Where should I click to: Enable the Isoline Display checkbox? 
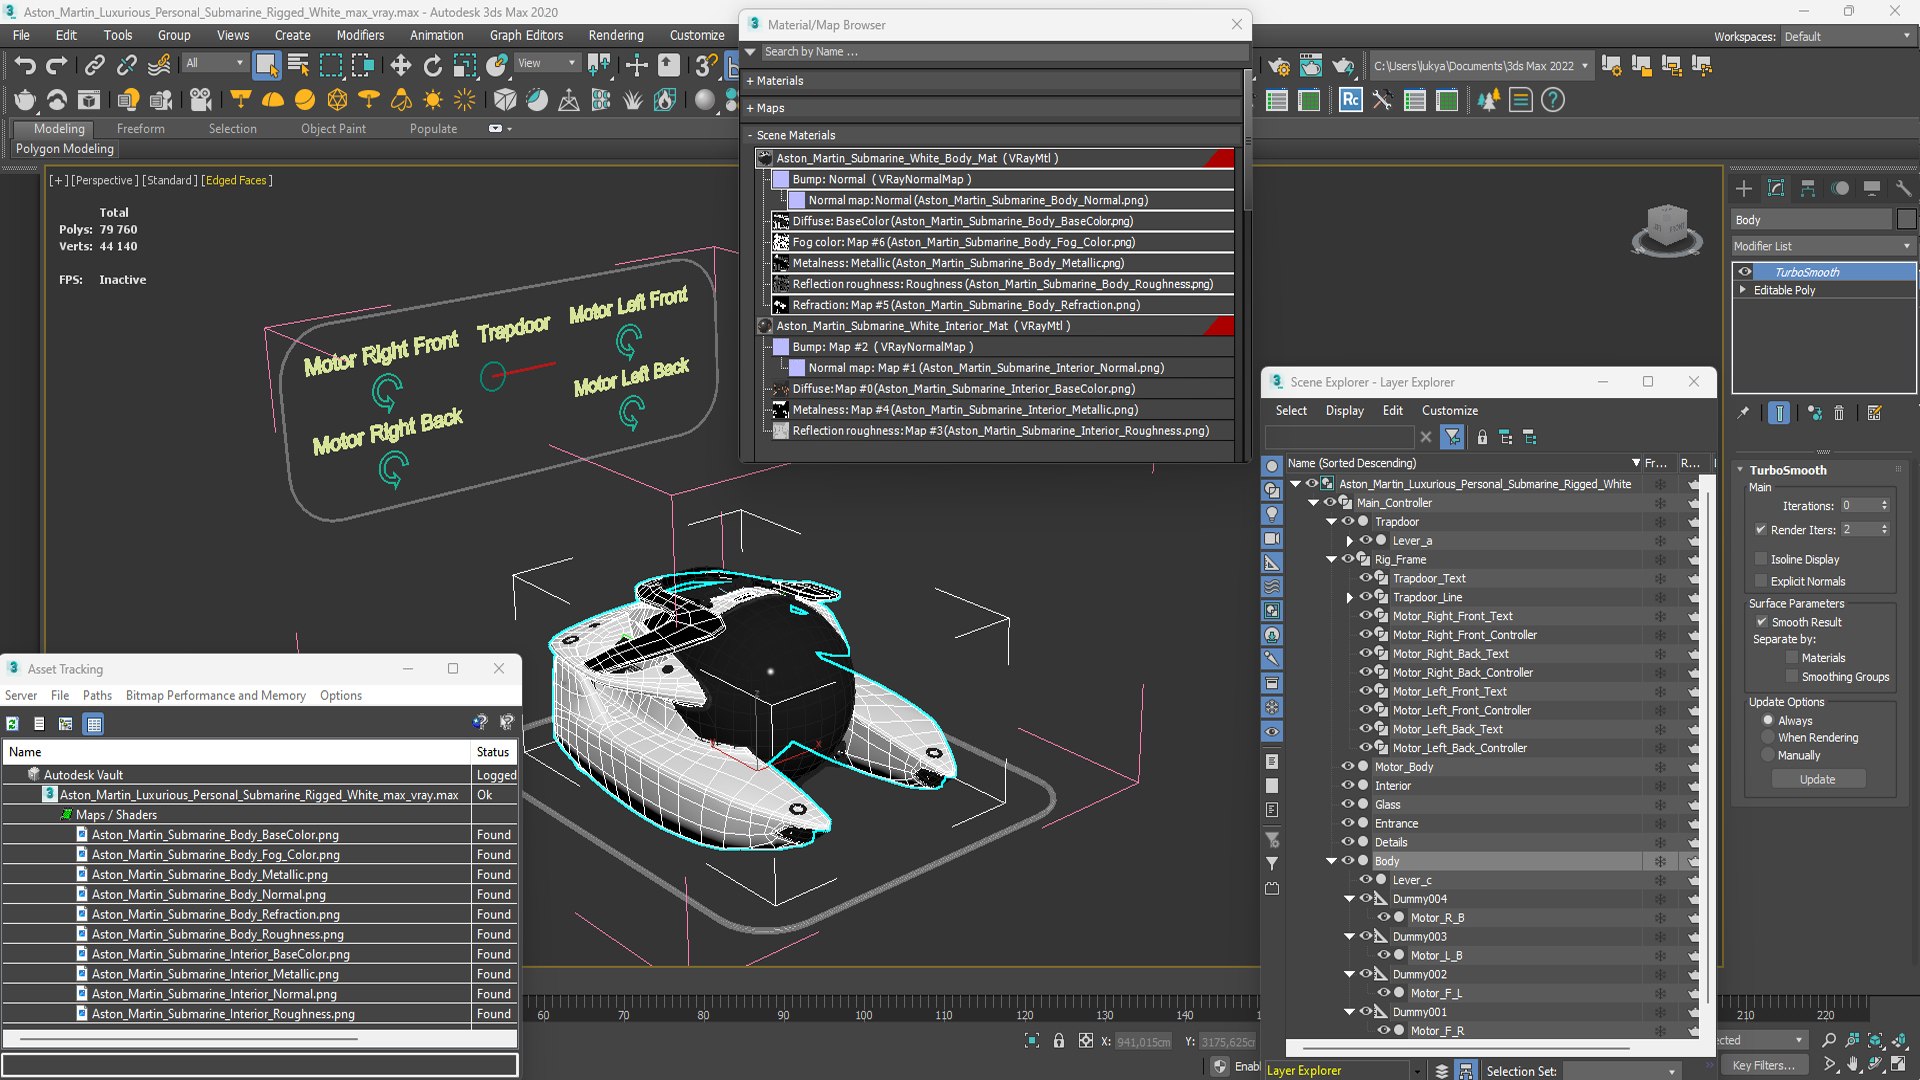(x=1761, y=559)
